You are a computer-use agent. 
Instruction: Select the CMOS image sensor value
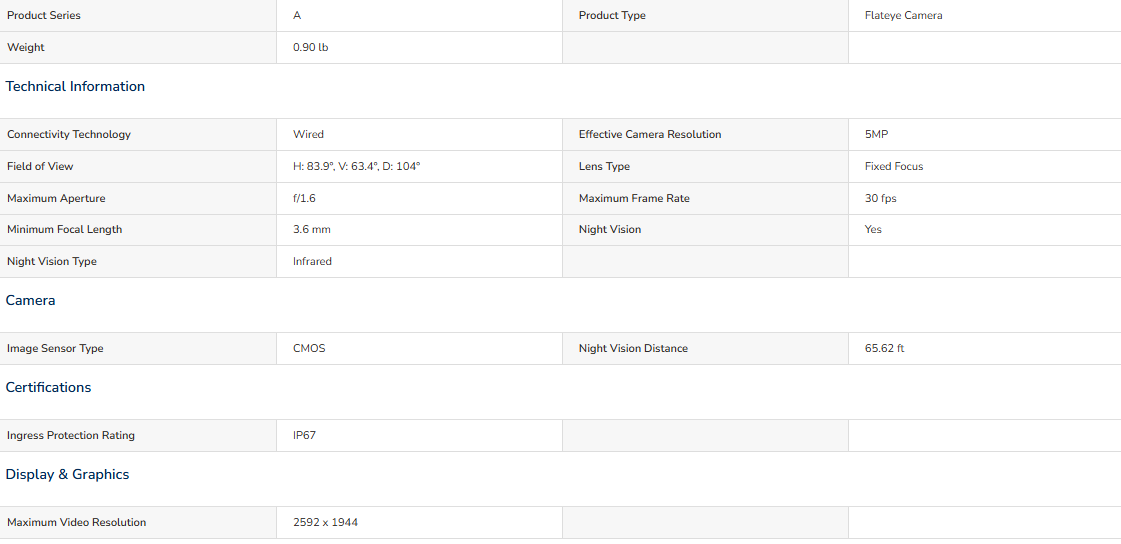point(310,349)
